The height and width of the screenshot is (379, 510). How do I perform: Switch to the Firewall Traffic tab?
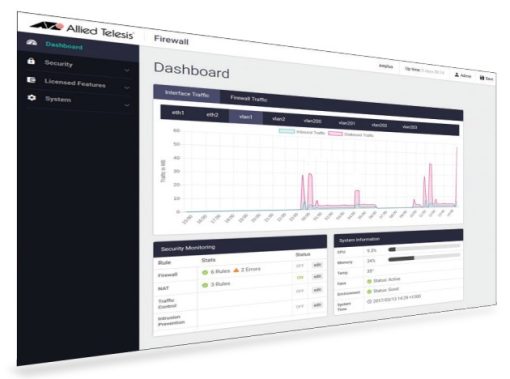249,99
